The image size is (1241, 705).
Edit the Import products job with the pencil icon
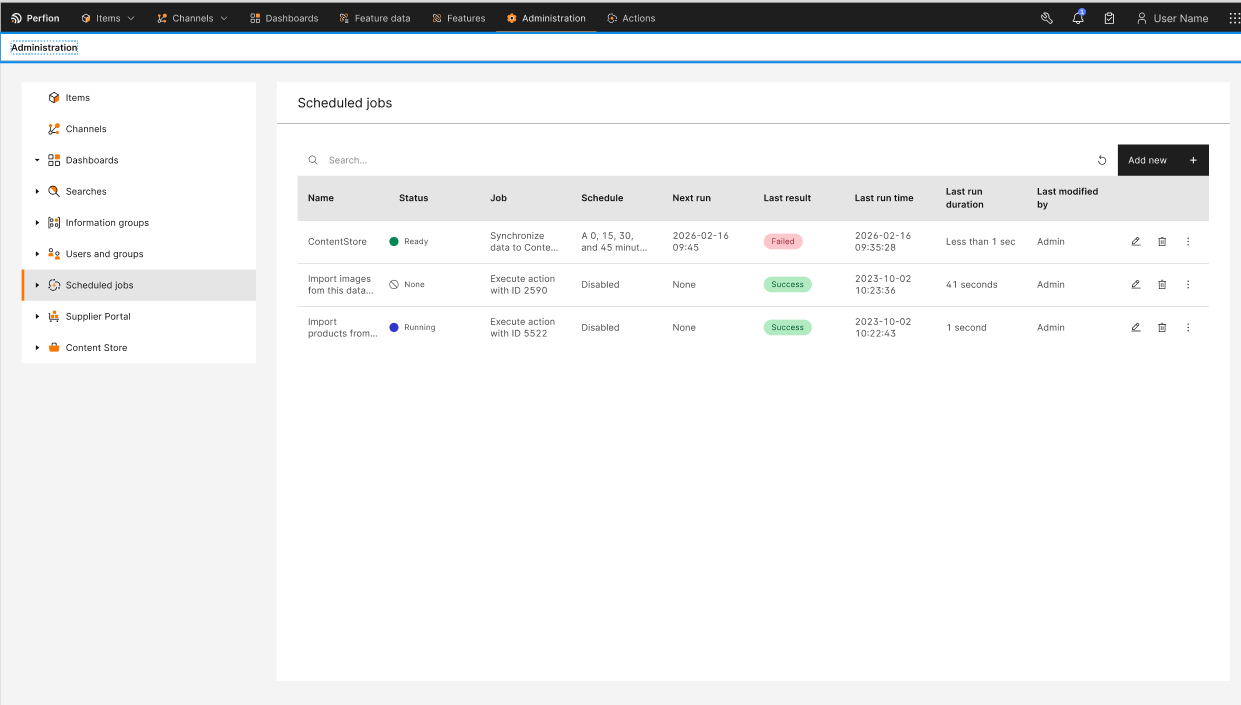pyautogui.click(x=1136, y=327)
